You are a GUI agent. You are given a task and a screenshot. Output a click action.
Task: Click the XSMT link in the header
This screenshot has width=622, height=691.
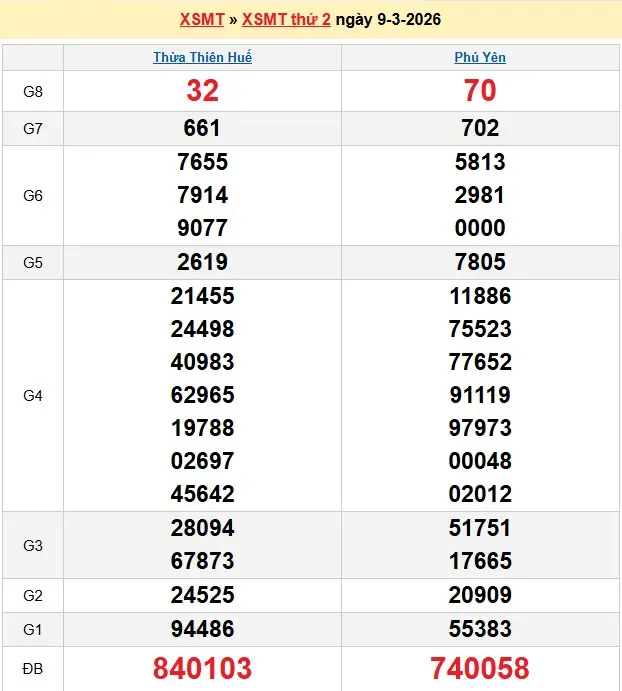coord(203,19)
